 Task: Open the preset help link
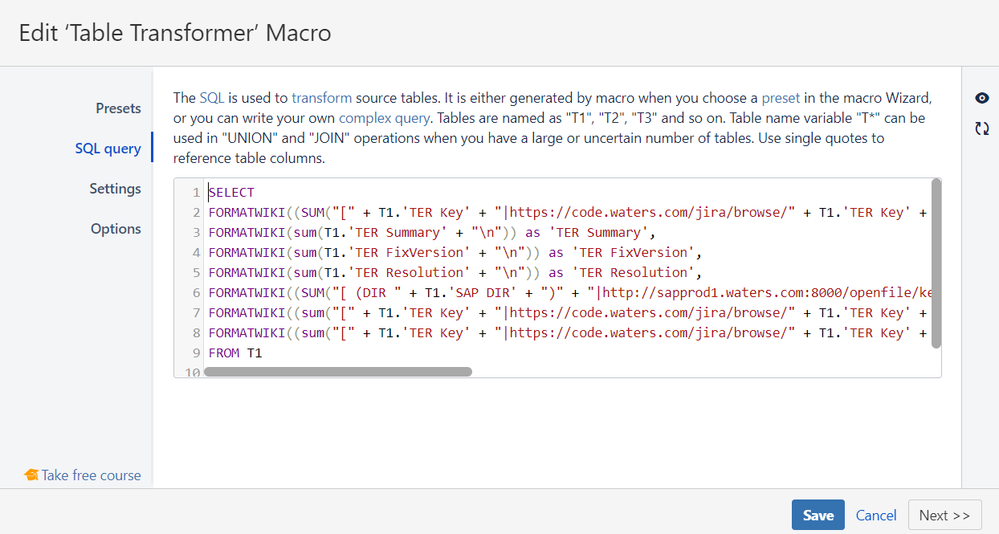point(780,98)
